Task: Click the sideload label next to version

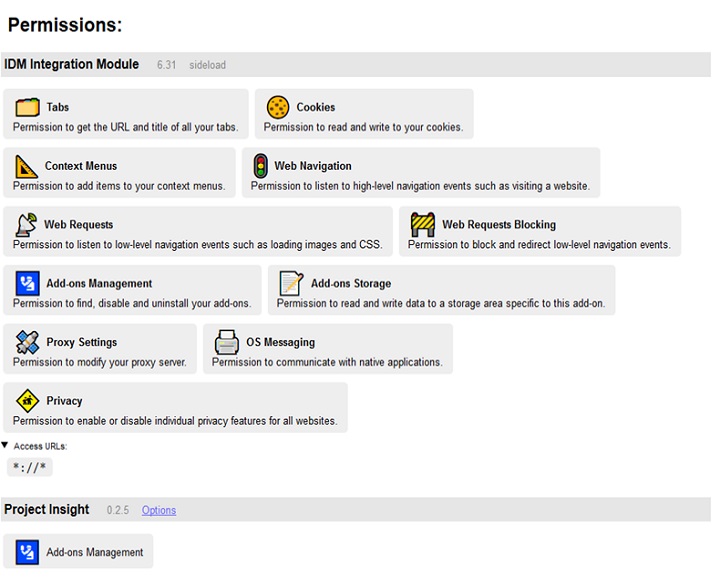Action: (x=207, y=66)
